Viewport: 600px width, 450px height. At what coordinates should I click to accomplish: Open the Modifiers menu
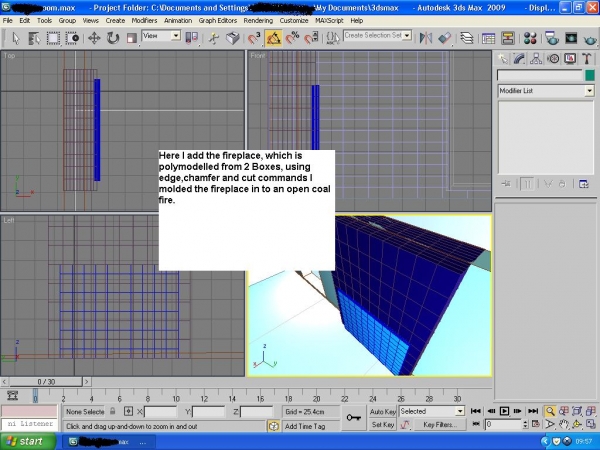coord(144,21)
